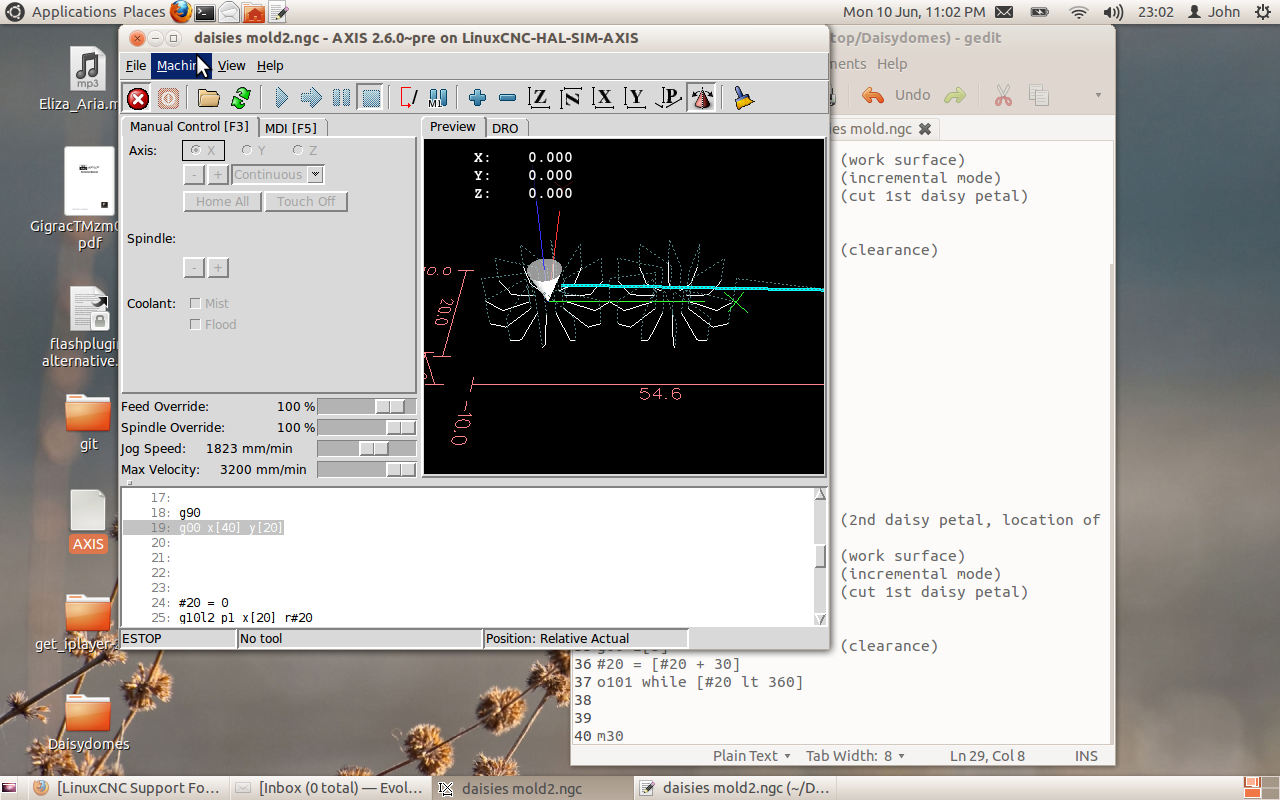The image size is (1280, 800).
Task: Click Cut scissors in gedit toolbar
Action: tap(1003, 95)
